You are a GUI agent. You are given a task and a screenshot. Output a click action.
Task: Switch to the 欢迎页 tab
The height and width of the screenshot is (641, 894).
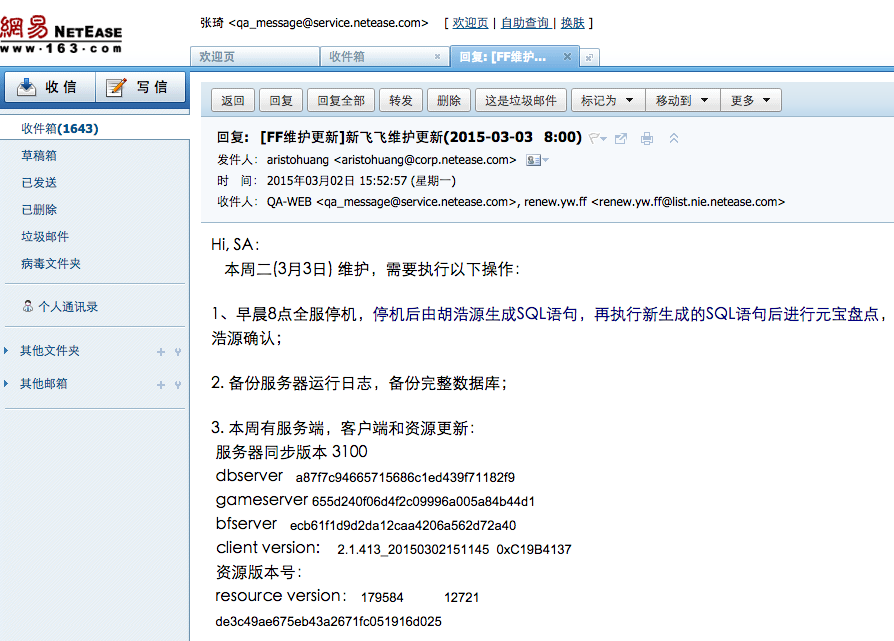[254, 56]
